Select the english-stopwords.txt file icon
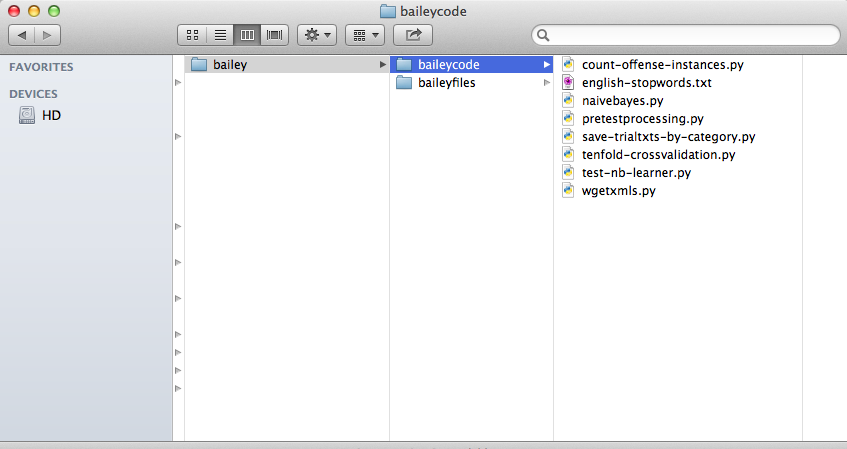Screen dimensions: 847x449 tap(568, 83)
